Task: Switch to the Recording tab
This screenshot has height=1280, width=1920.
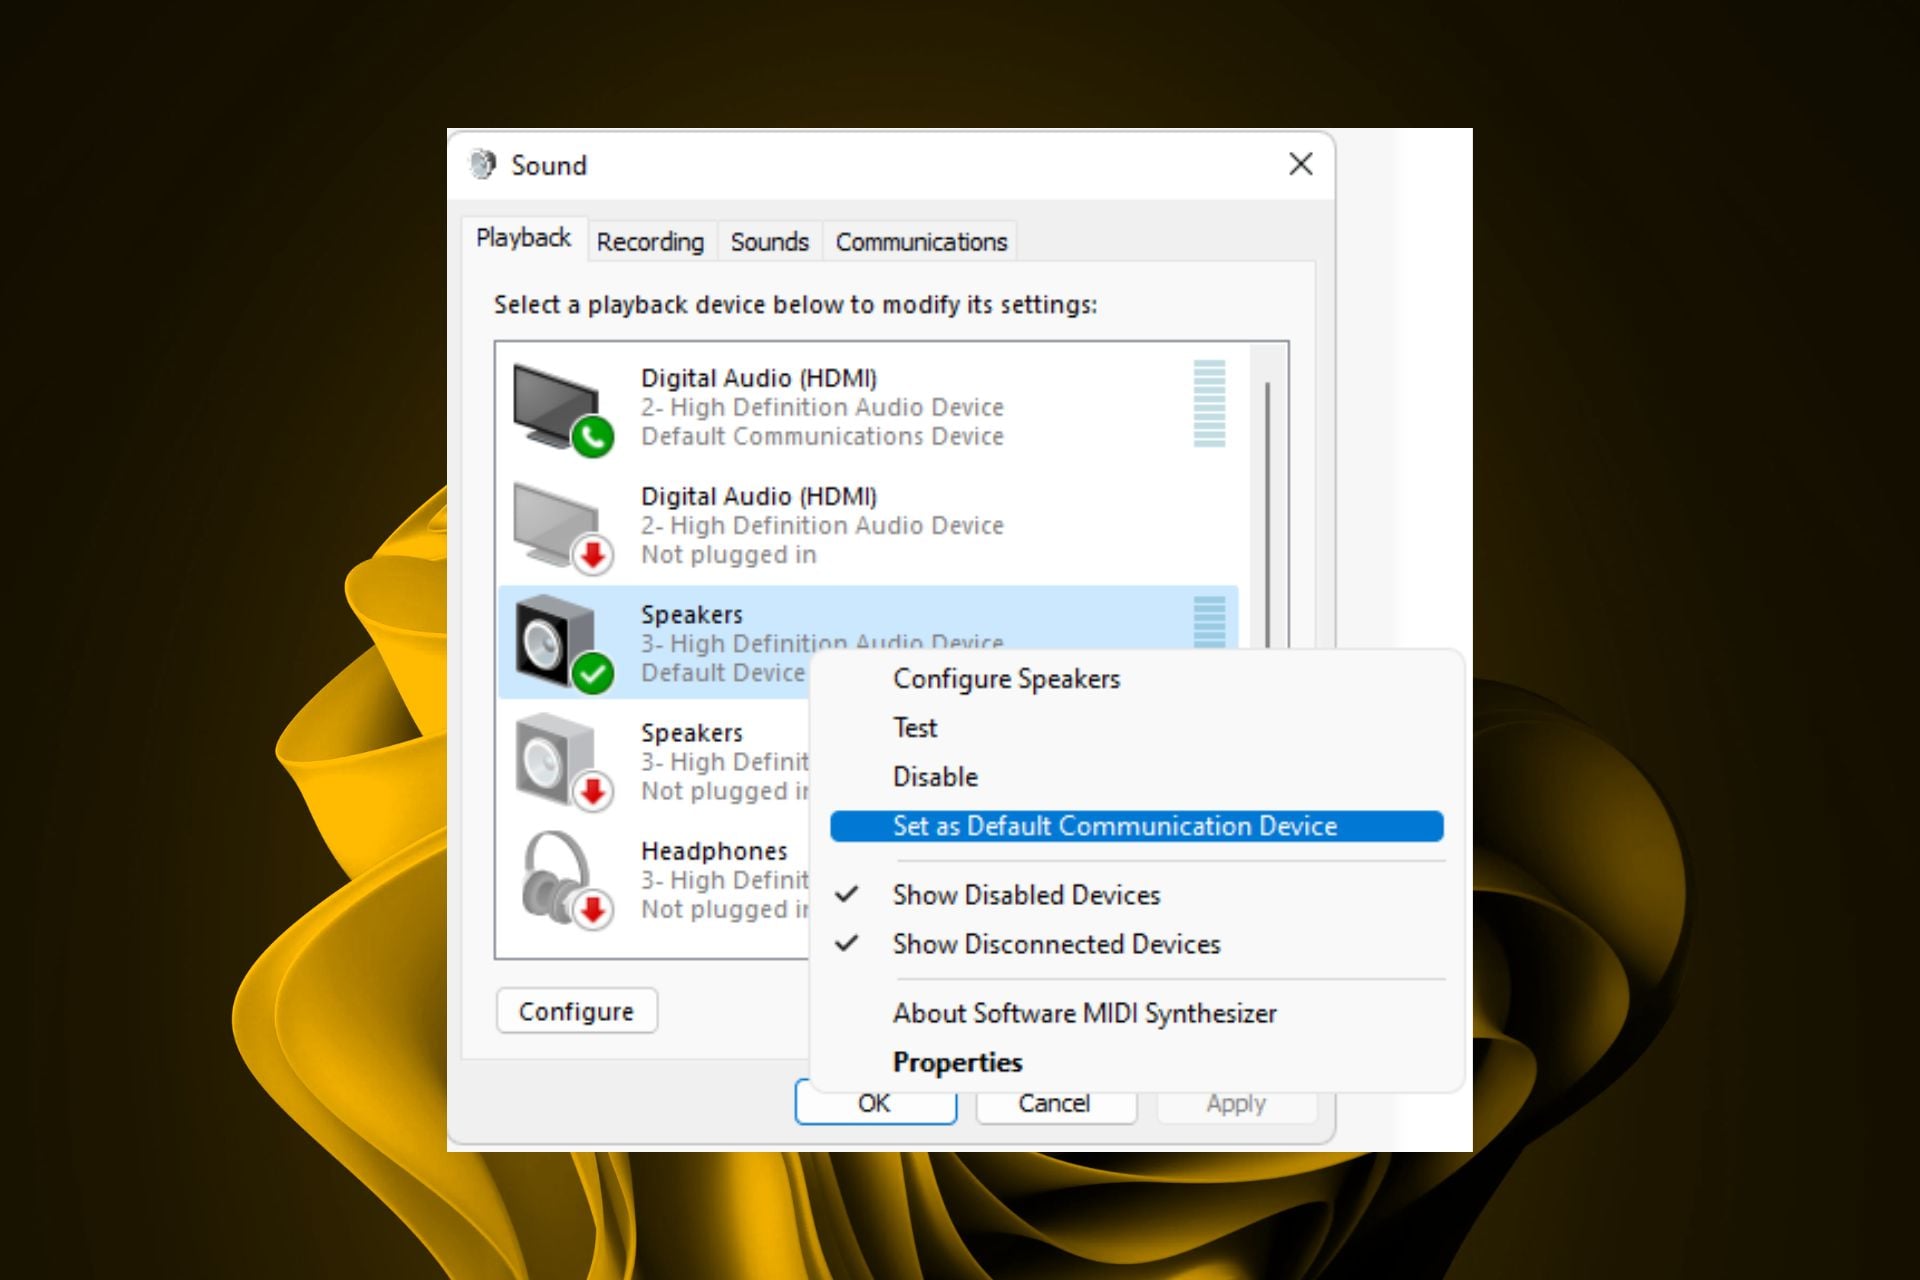Action: click(x=650, y=242)
